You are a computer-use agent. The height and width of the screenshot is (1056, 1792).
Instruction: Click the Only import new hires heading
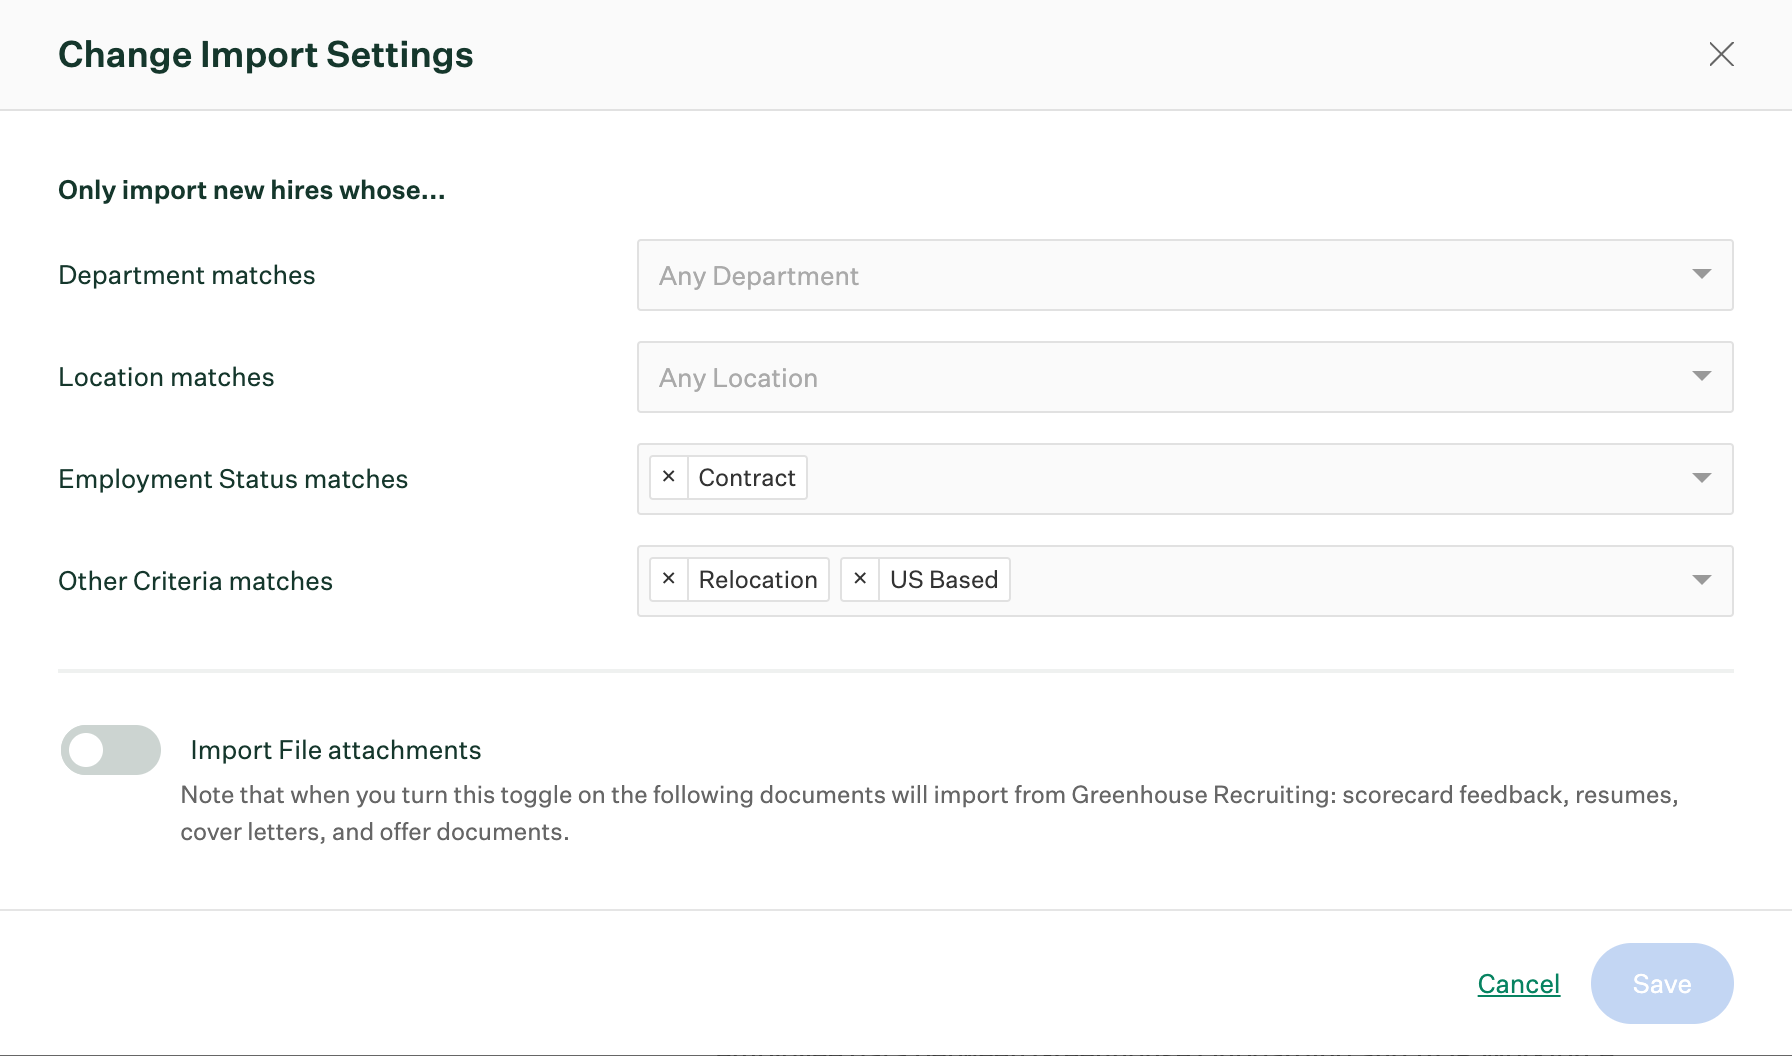(252, 190)
